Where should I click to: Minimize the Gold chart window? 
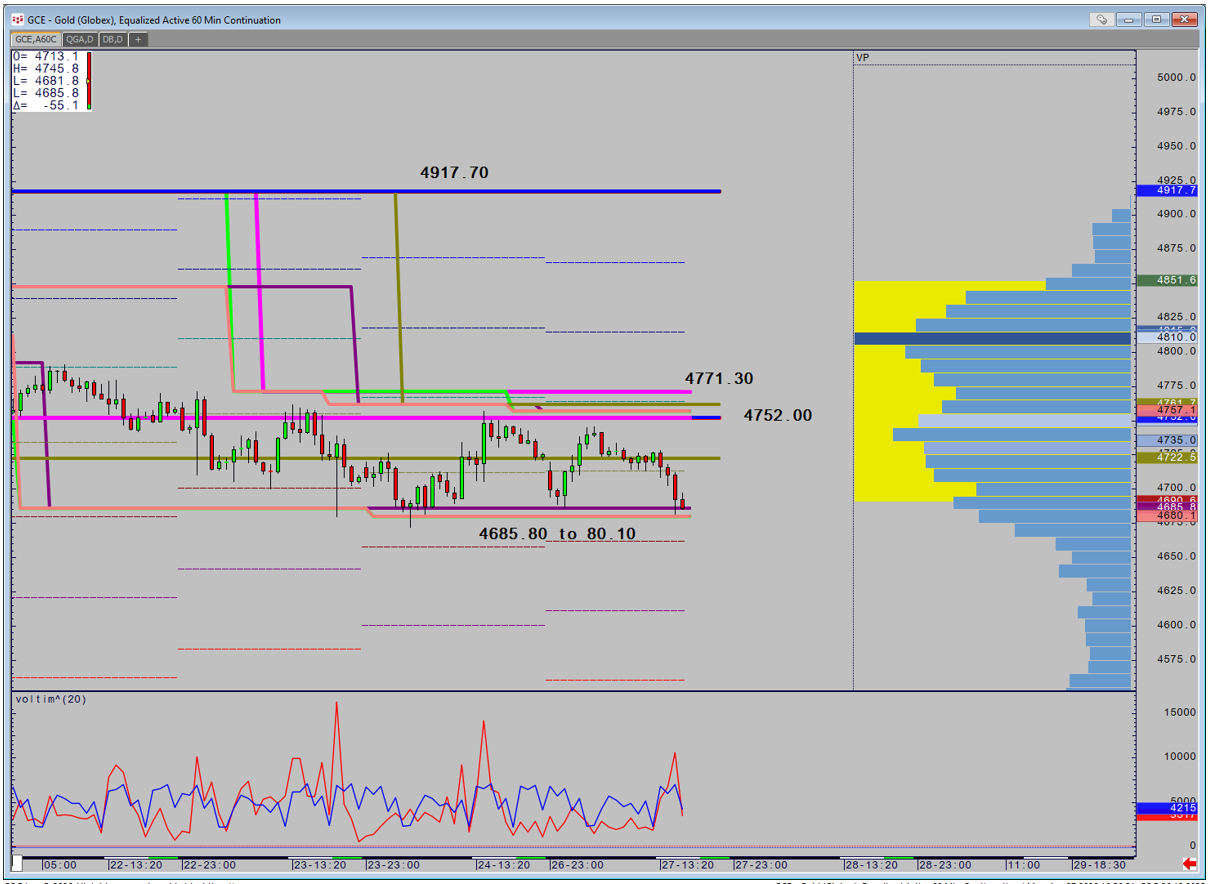coord(1130,19)
